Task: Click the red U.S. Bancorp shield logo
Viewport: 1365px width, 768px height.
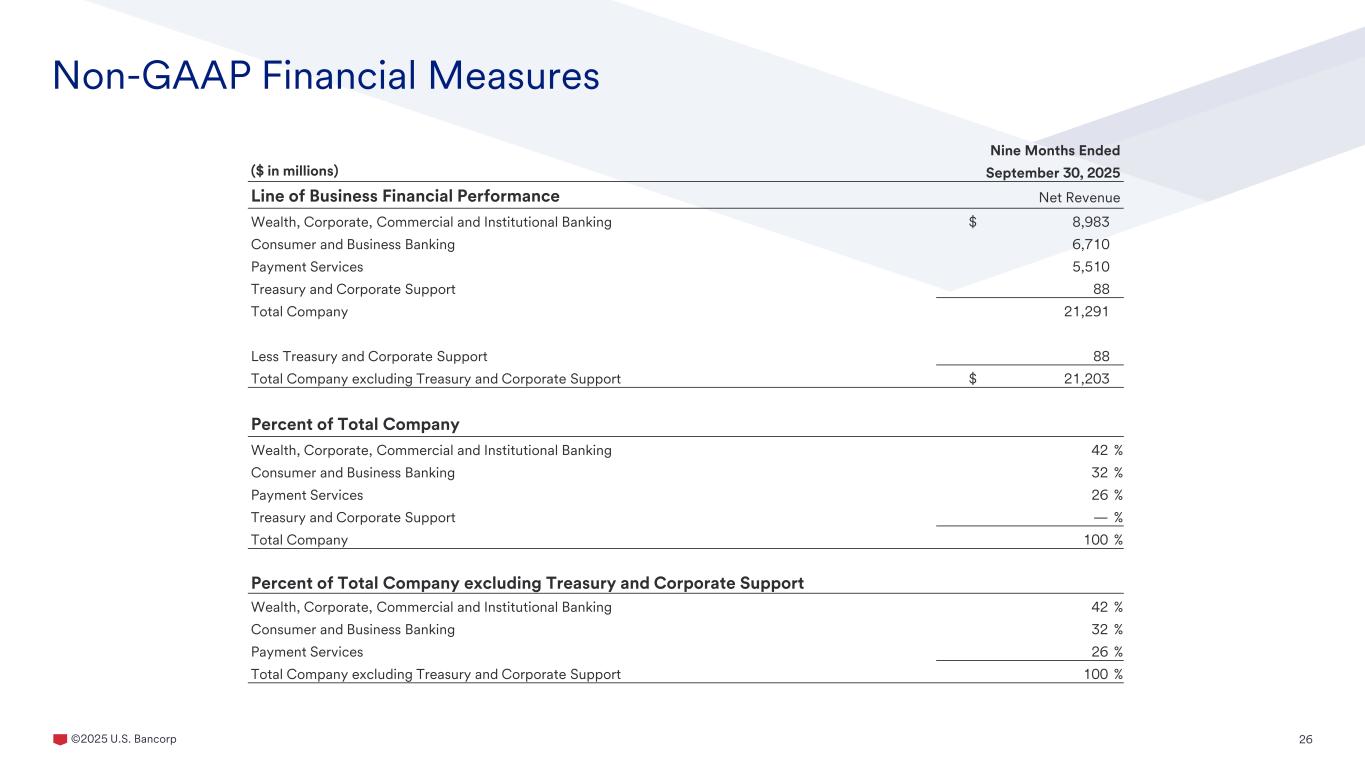Action: click(x=60, y=739)
